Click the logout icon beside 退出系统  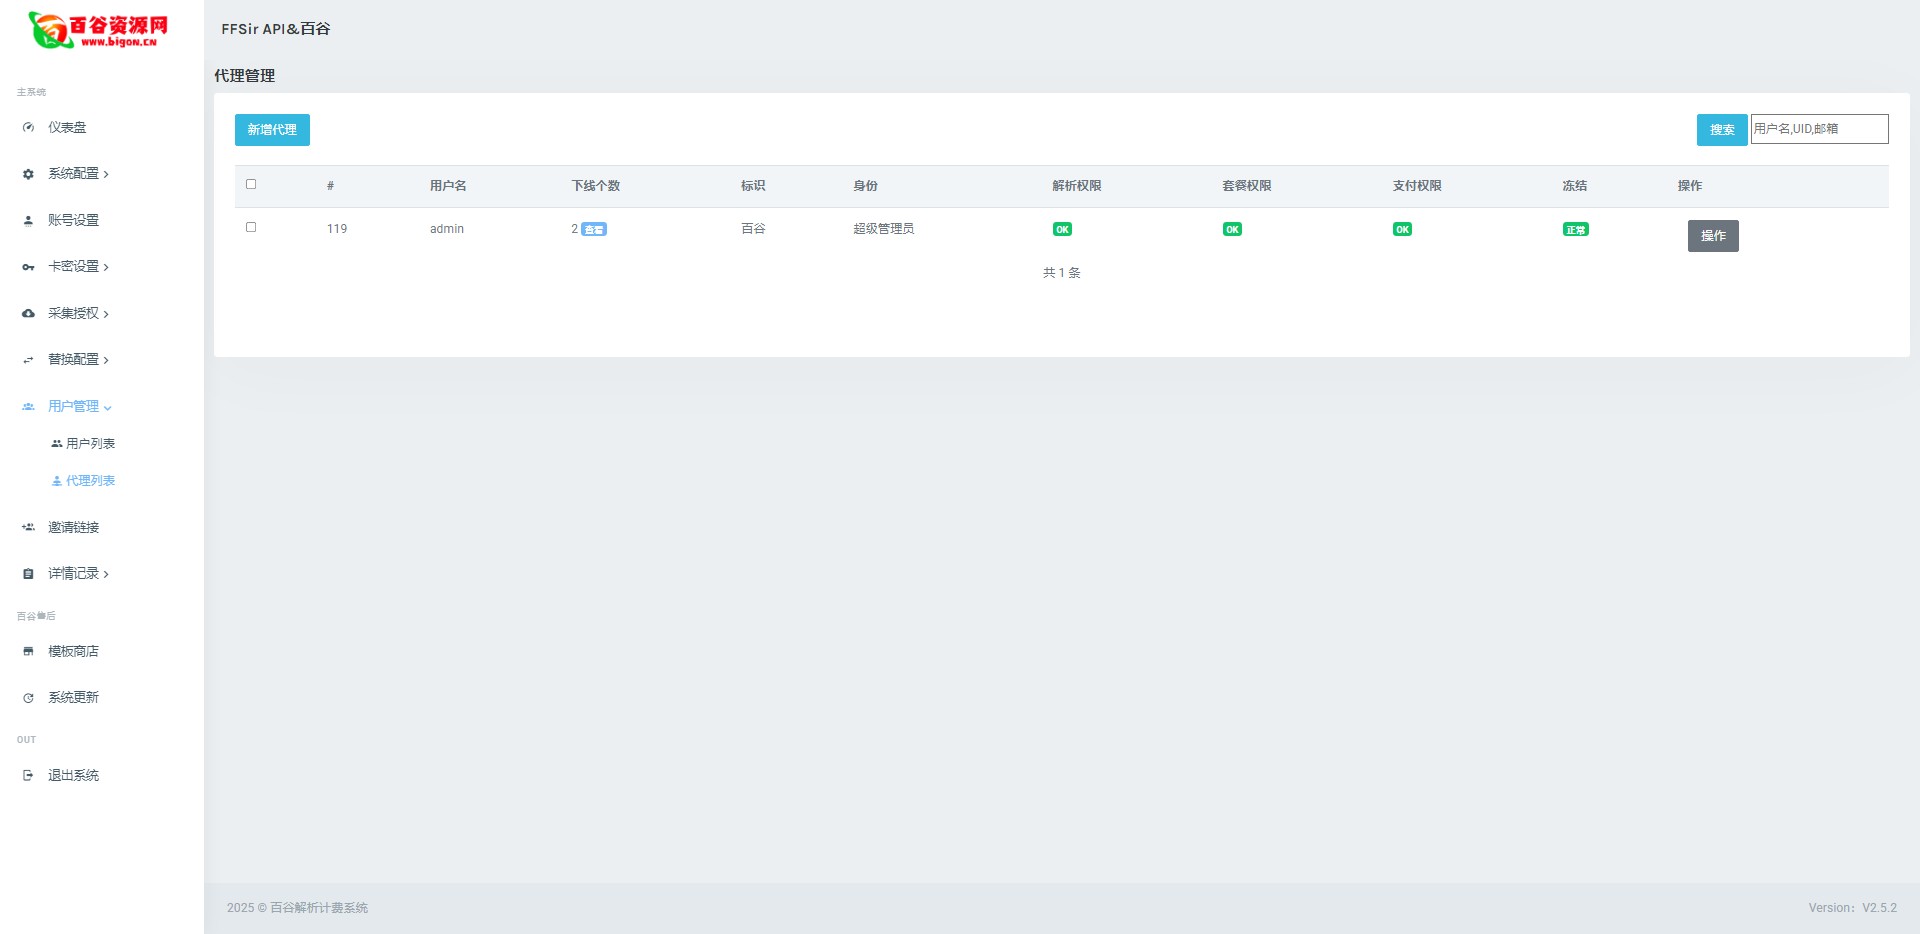tap(28, 776)
